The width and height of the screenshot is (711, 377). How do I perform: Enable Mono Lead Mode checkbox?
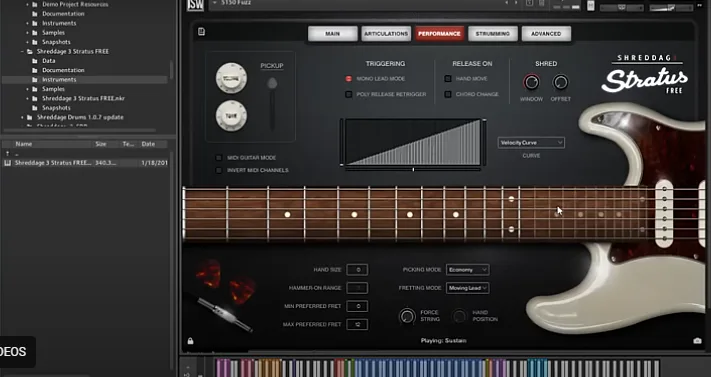[349, 79]
